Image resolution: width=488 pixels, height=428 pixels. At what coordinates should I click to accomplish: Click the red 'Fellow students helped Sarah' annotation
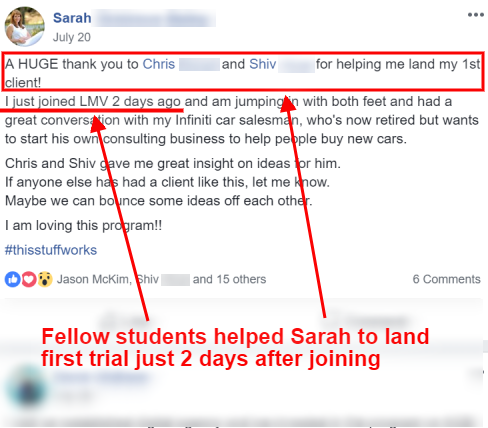[x=235, y=348]
